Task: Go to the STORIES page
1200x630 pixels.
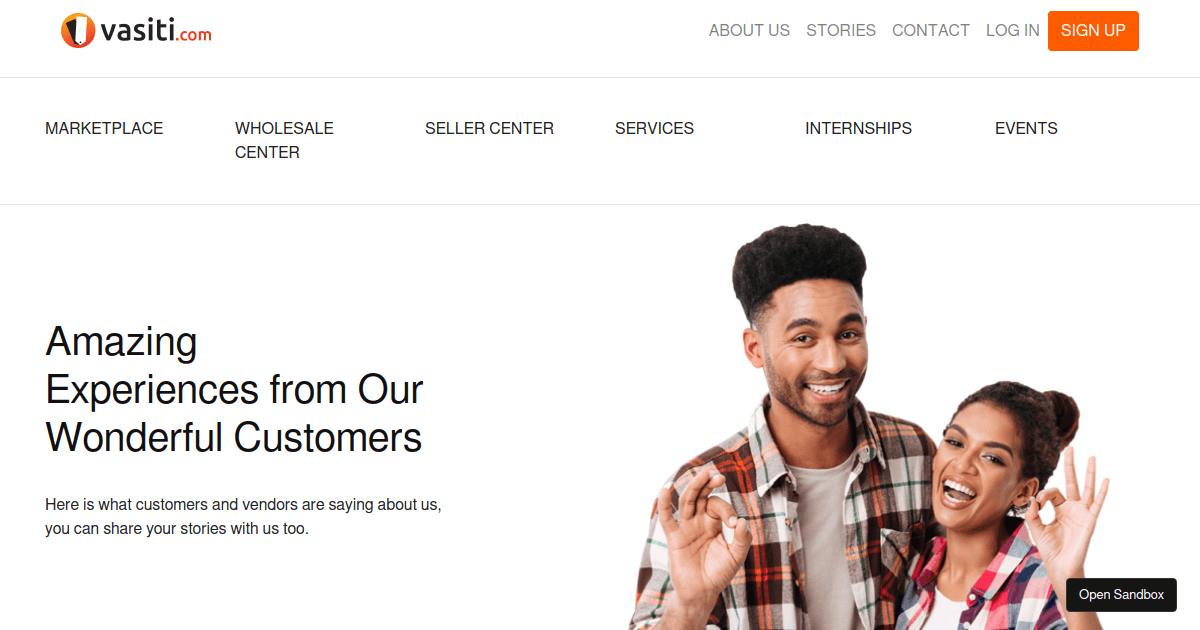Action: 841,31
